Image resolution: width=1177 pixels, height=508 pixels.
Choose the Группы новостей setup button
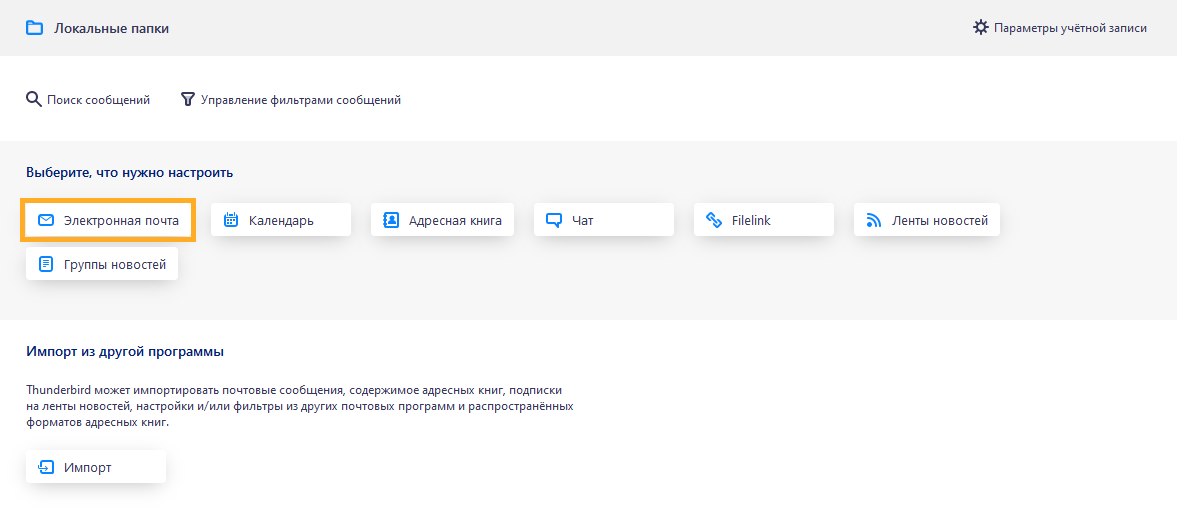click(x=102, y=264)
